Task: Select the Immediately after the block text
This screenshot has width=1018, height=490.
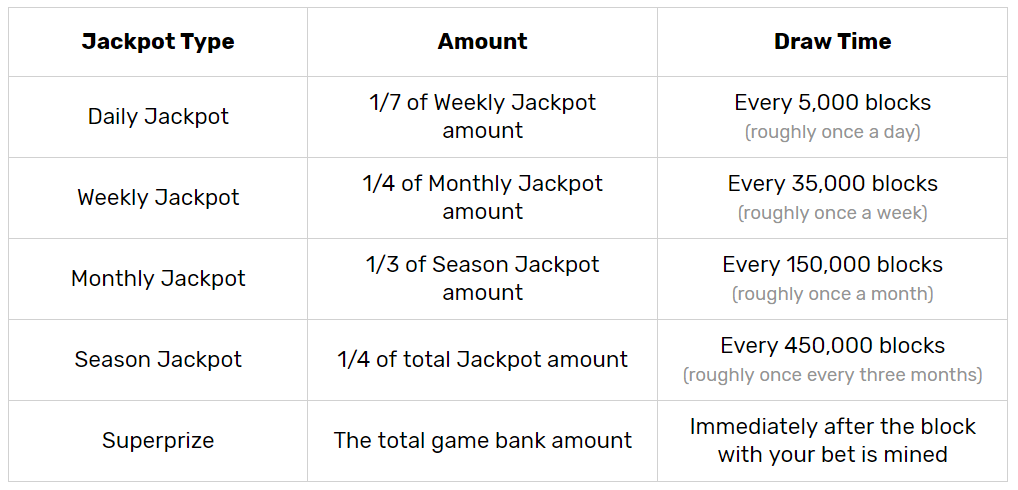Action: [832, 427]
